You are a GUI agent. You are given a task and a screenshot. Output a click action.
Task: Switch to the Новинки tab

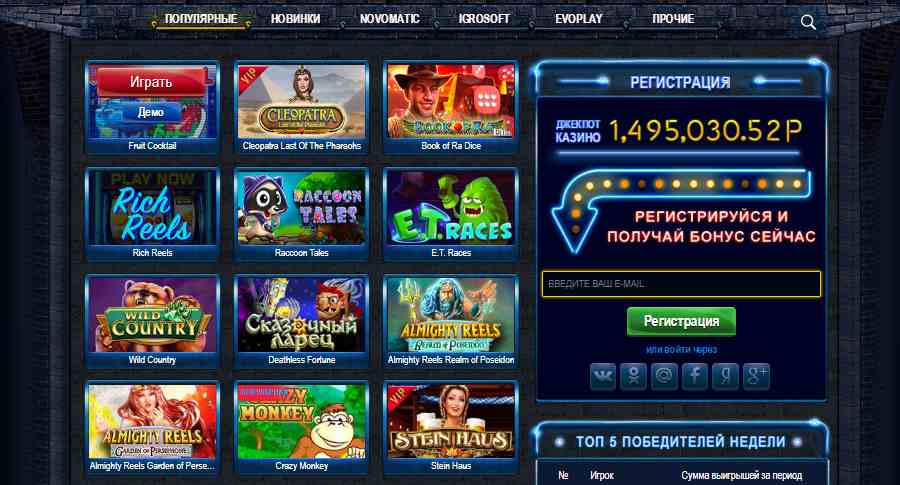[x=296, y=19]
